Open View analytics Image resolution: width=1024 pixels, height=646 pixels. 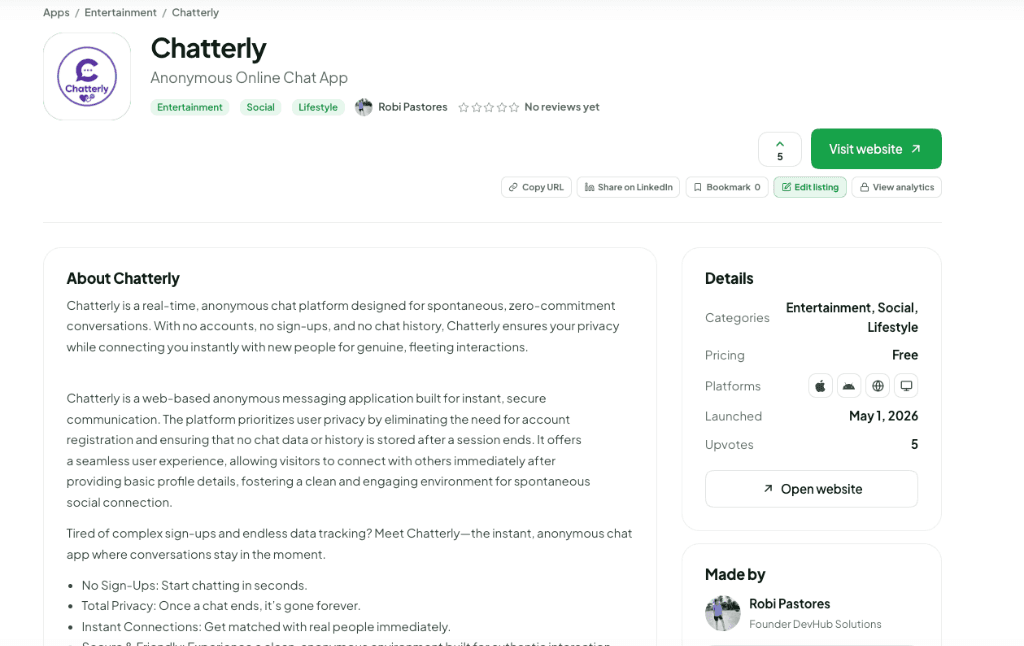point(897,187)
